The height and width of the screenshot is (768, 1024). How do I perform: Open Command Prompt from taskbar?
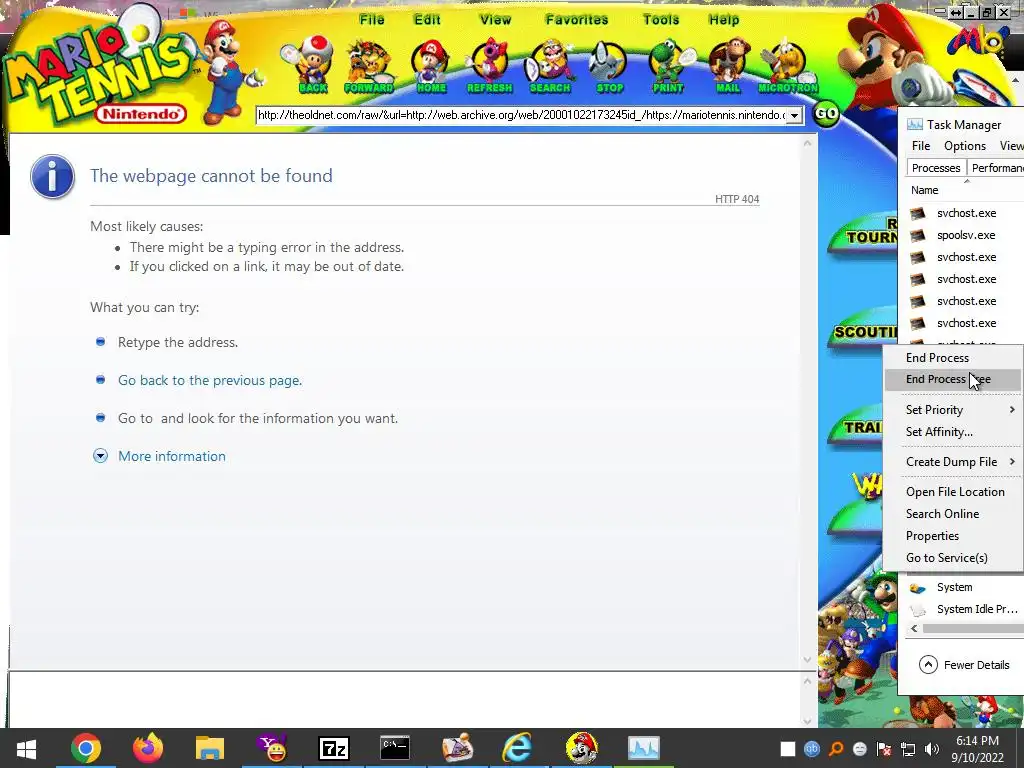click(395, 748)
